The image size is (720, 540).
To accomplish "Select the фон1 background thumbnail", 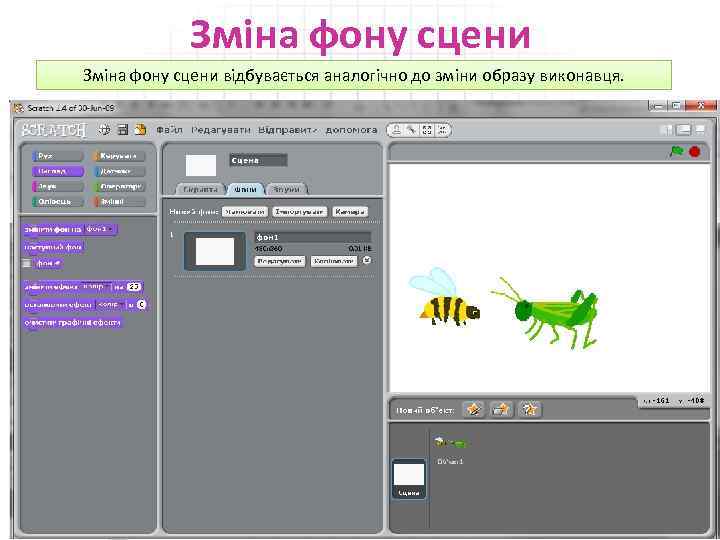I will (x=215, y=252).
